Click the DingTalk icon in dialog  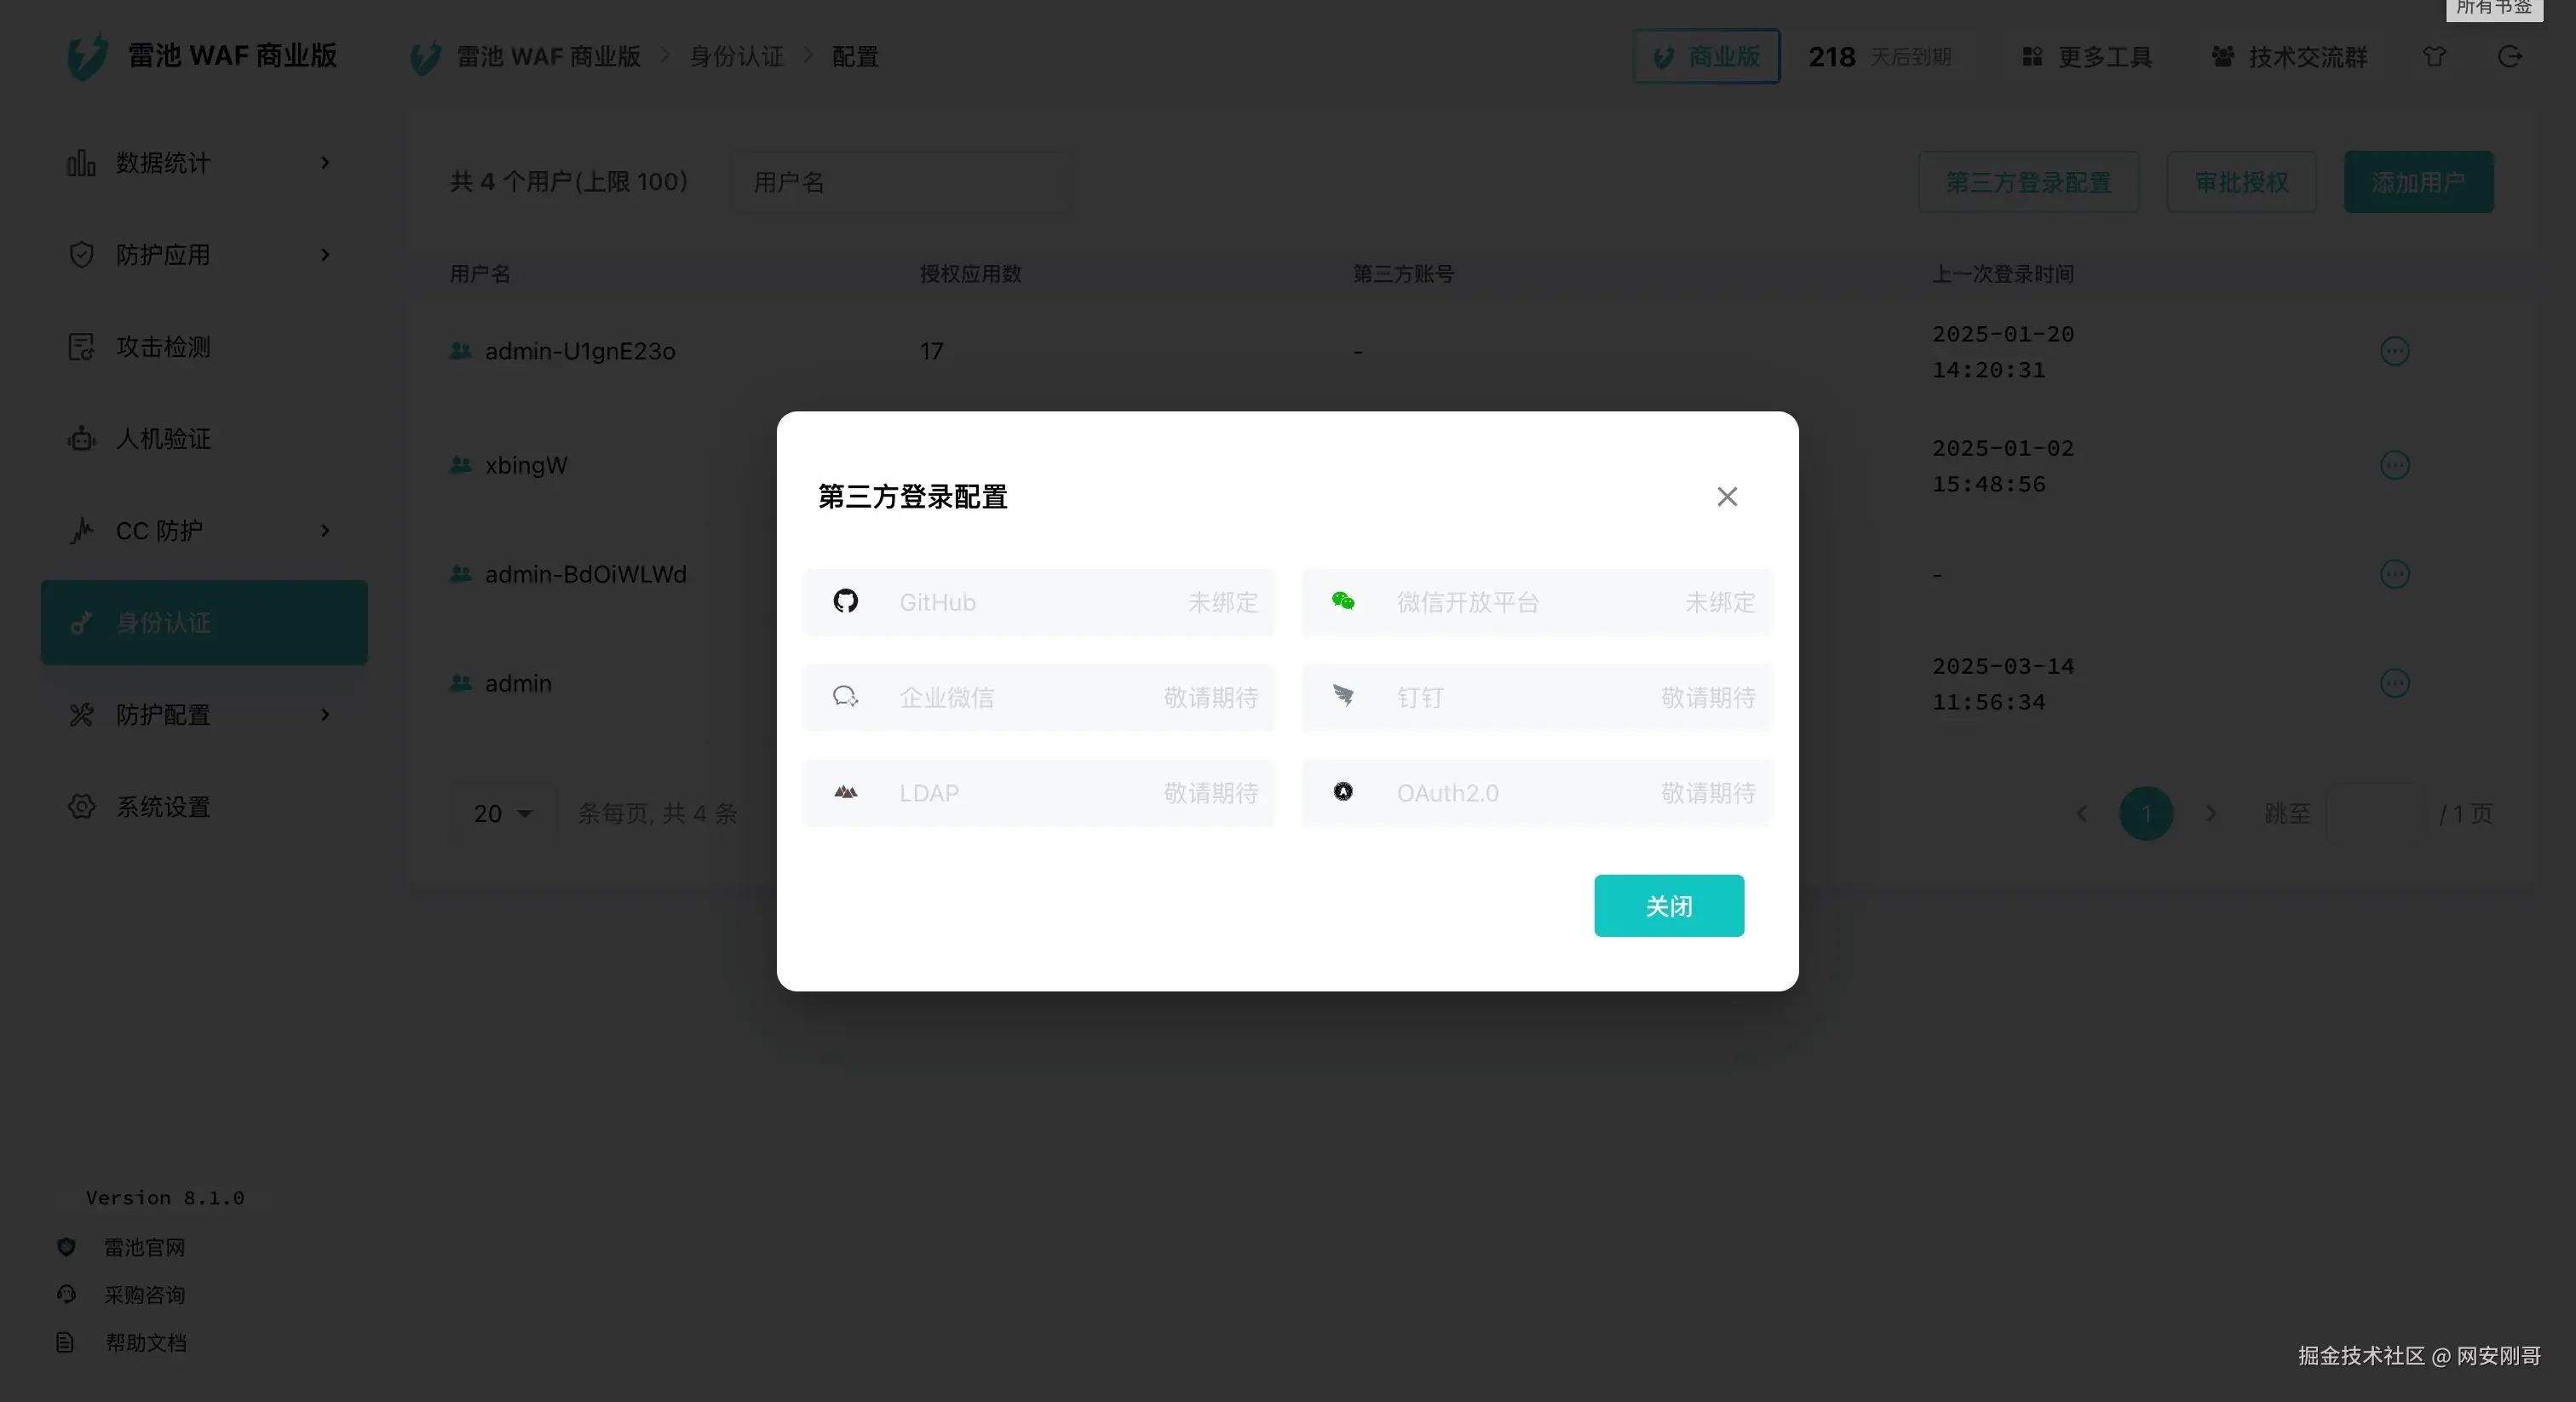coord(1343,696)
